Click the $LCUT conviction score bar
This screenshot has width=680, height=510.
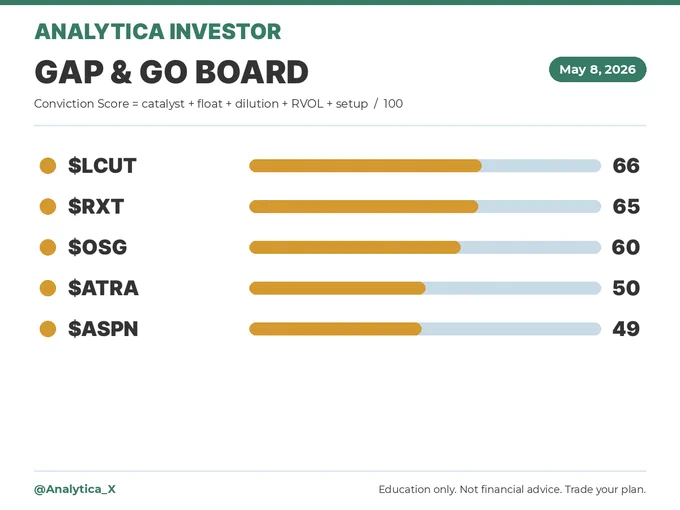[x=425, y=166]
